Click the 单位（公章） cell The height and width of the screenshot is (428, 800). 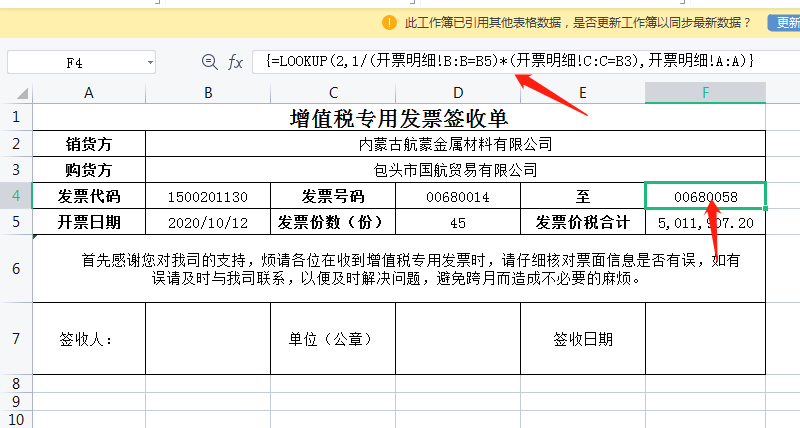pyautogui.click(x=333, y=339)
